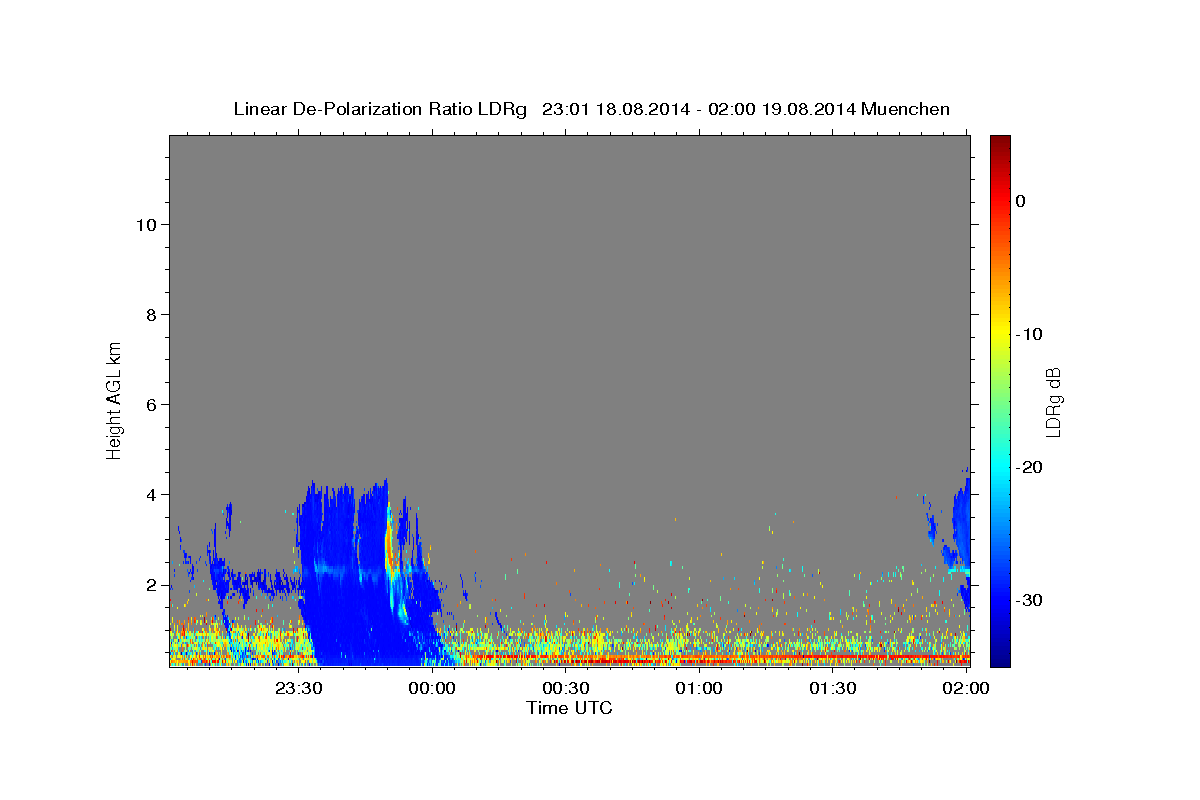Click the 23:30 time tick label
Viewport: 1200px width, 800px height.
(x=298, y=688)
